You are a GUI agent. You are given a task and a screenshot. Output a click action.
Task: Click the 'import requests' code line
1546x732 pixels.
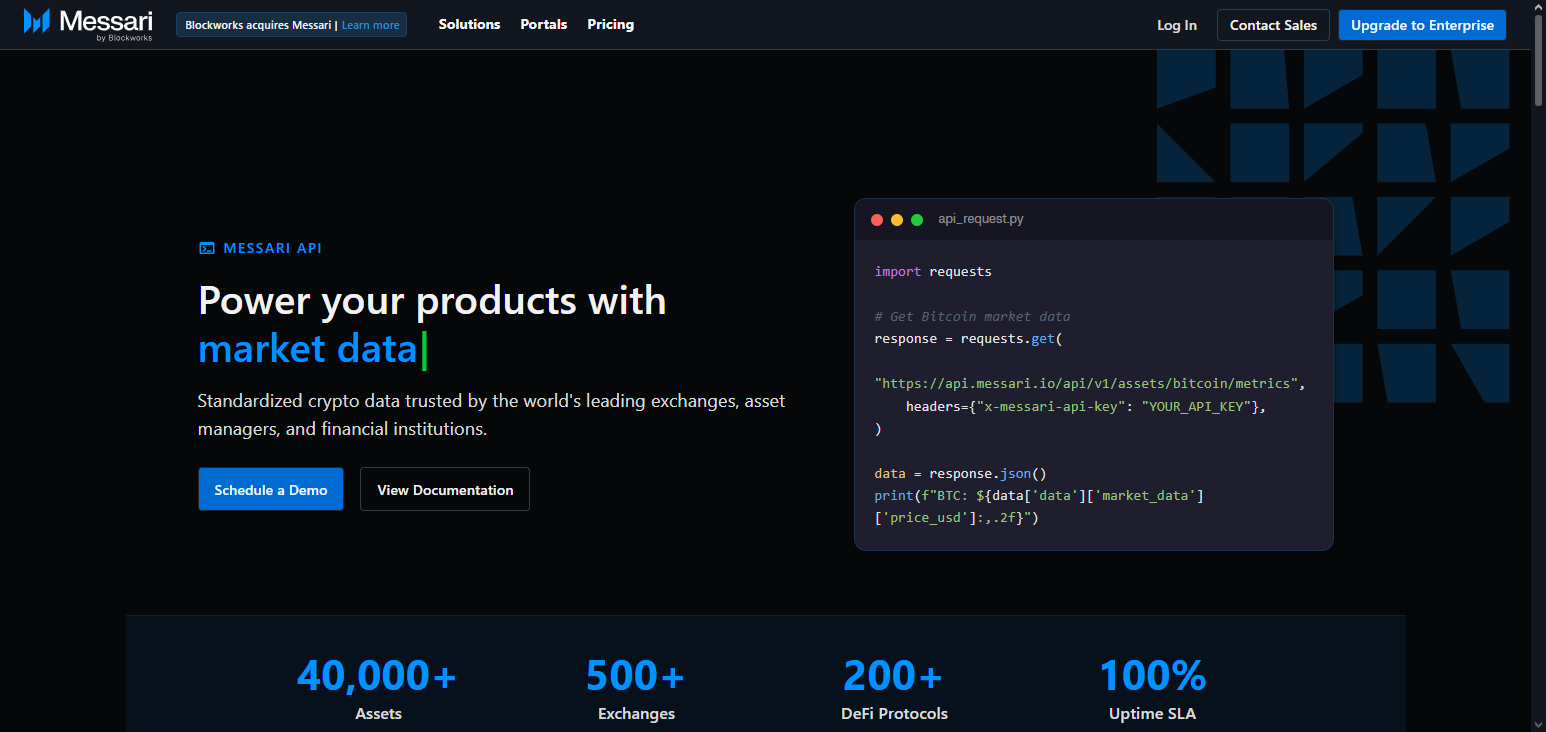coord(933,271)
